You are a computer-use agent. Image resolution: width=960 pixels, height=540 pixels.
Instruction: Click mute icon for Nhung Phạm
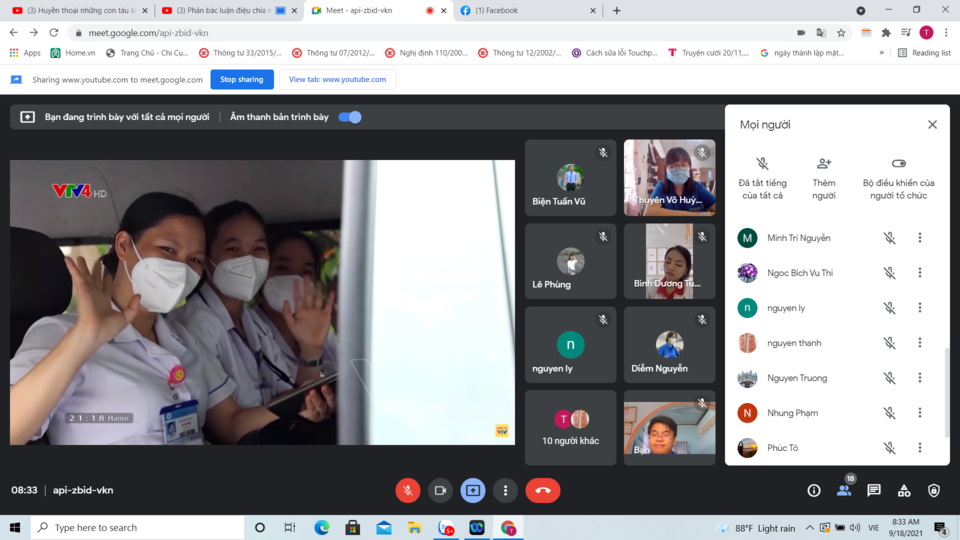890,413
